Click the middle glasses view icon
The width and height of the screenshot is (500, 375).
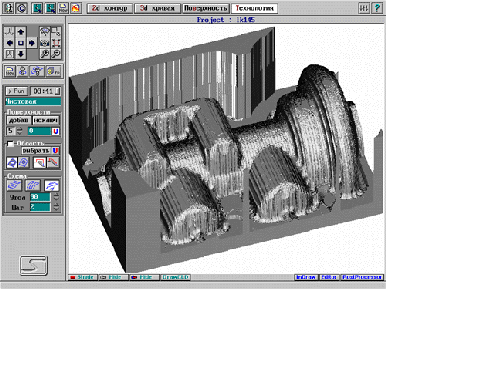click(x=45, y=43)
